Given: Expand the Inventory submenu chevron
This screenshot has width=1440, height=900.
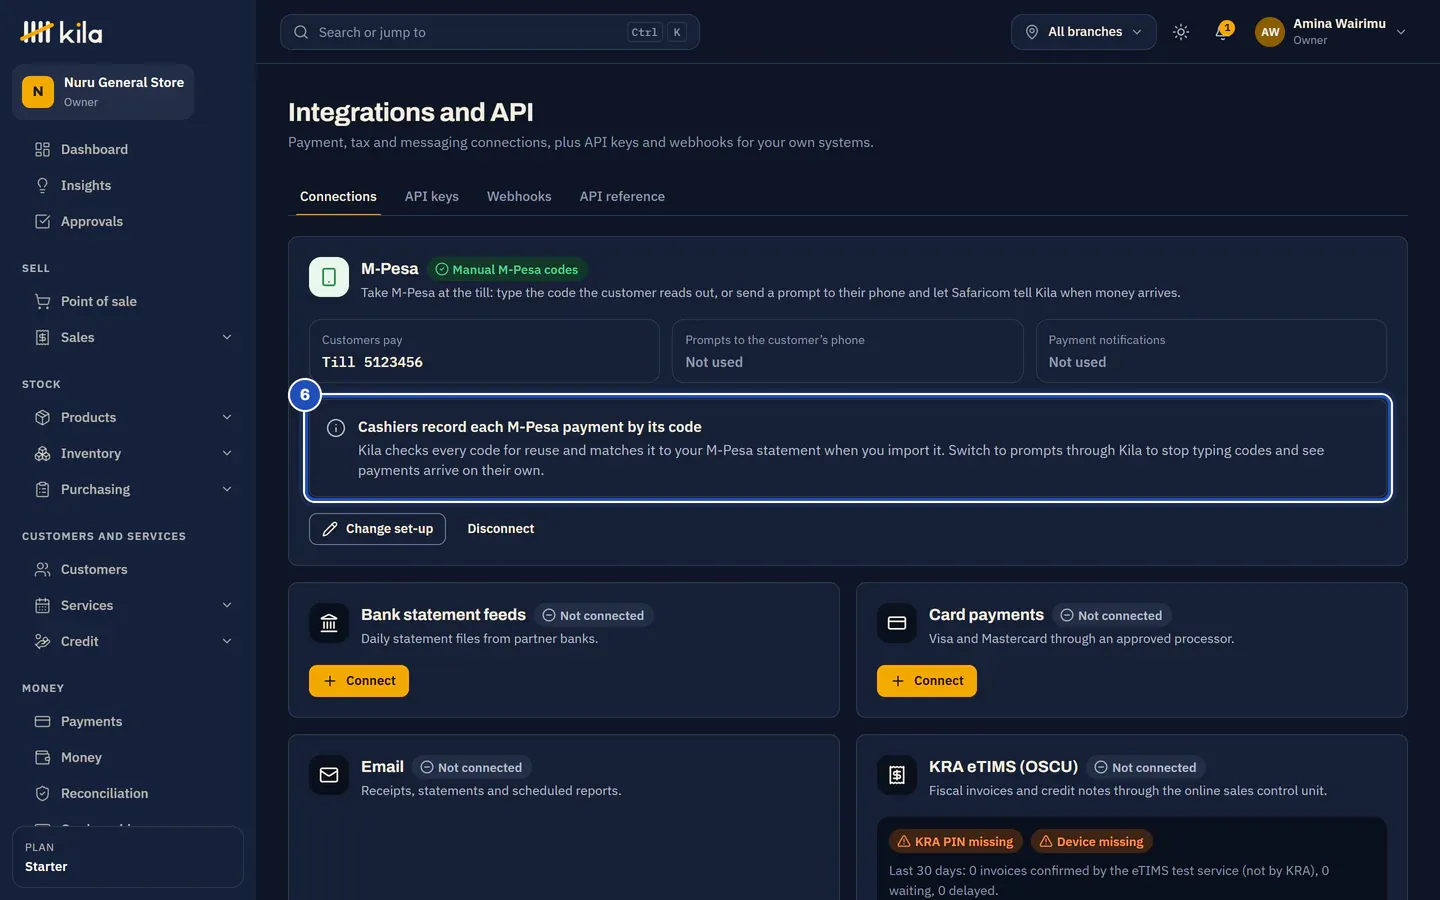Looking at the screenshot, I should pyautogui.click(x=227, y=454).
